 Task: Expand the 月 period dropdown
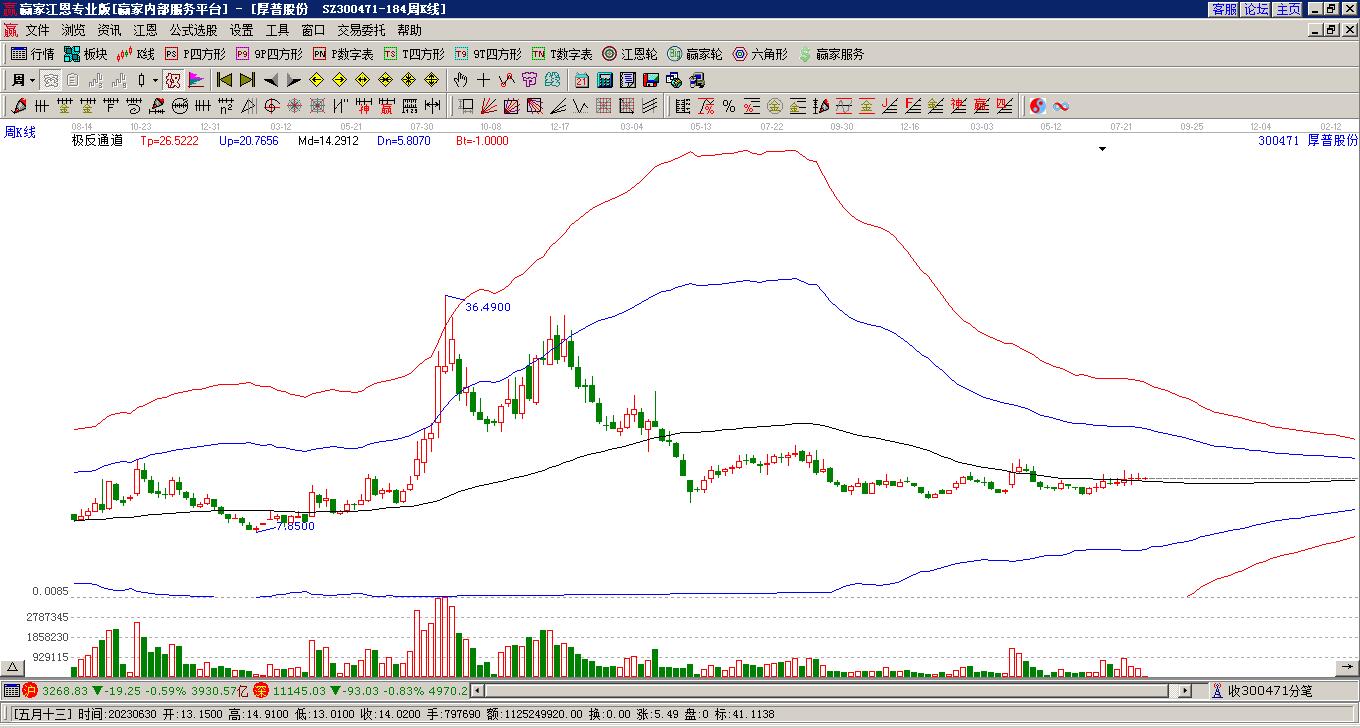pyautogui.click(x=23, y=80)
